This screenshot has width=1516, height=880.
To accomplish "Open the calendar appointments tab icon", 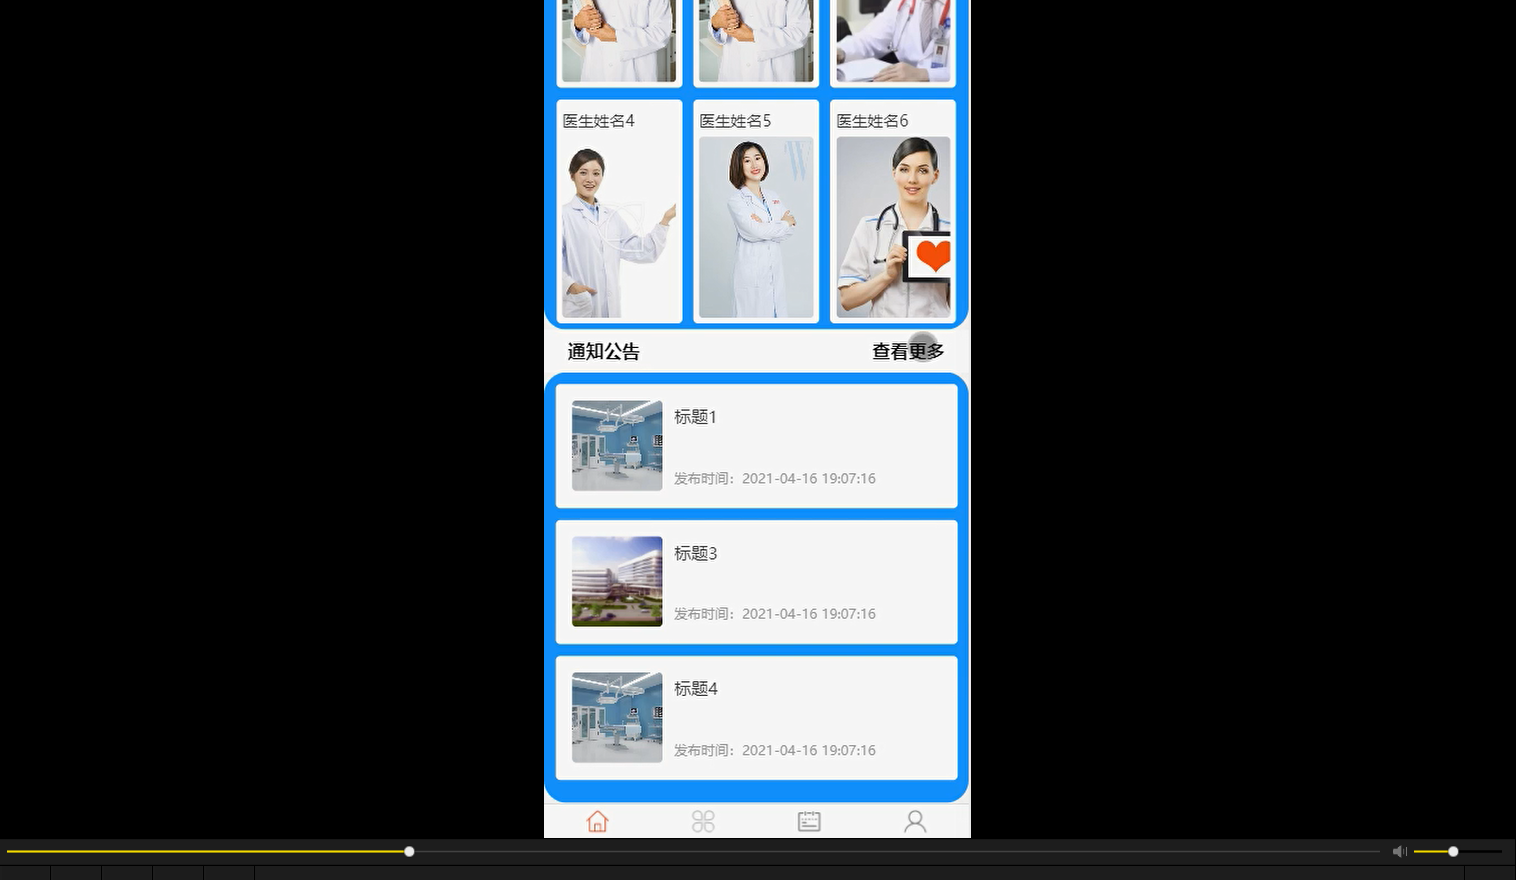I will (x=809, y=821).
